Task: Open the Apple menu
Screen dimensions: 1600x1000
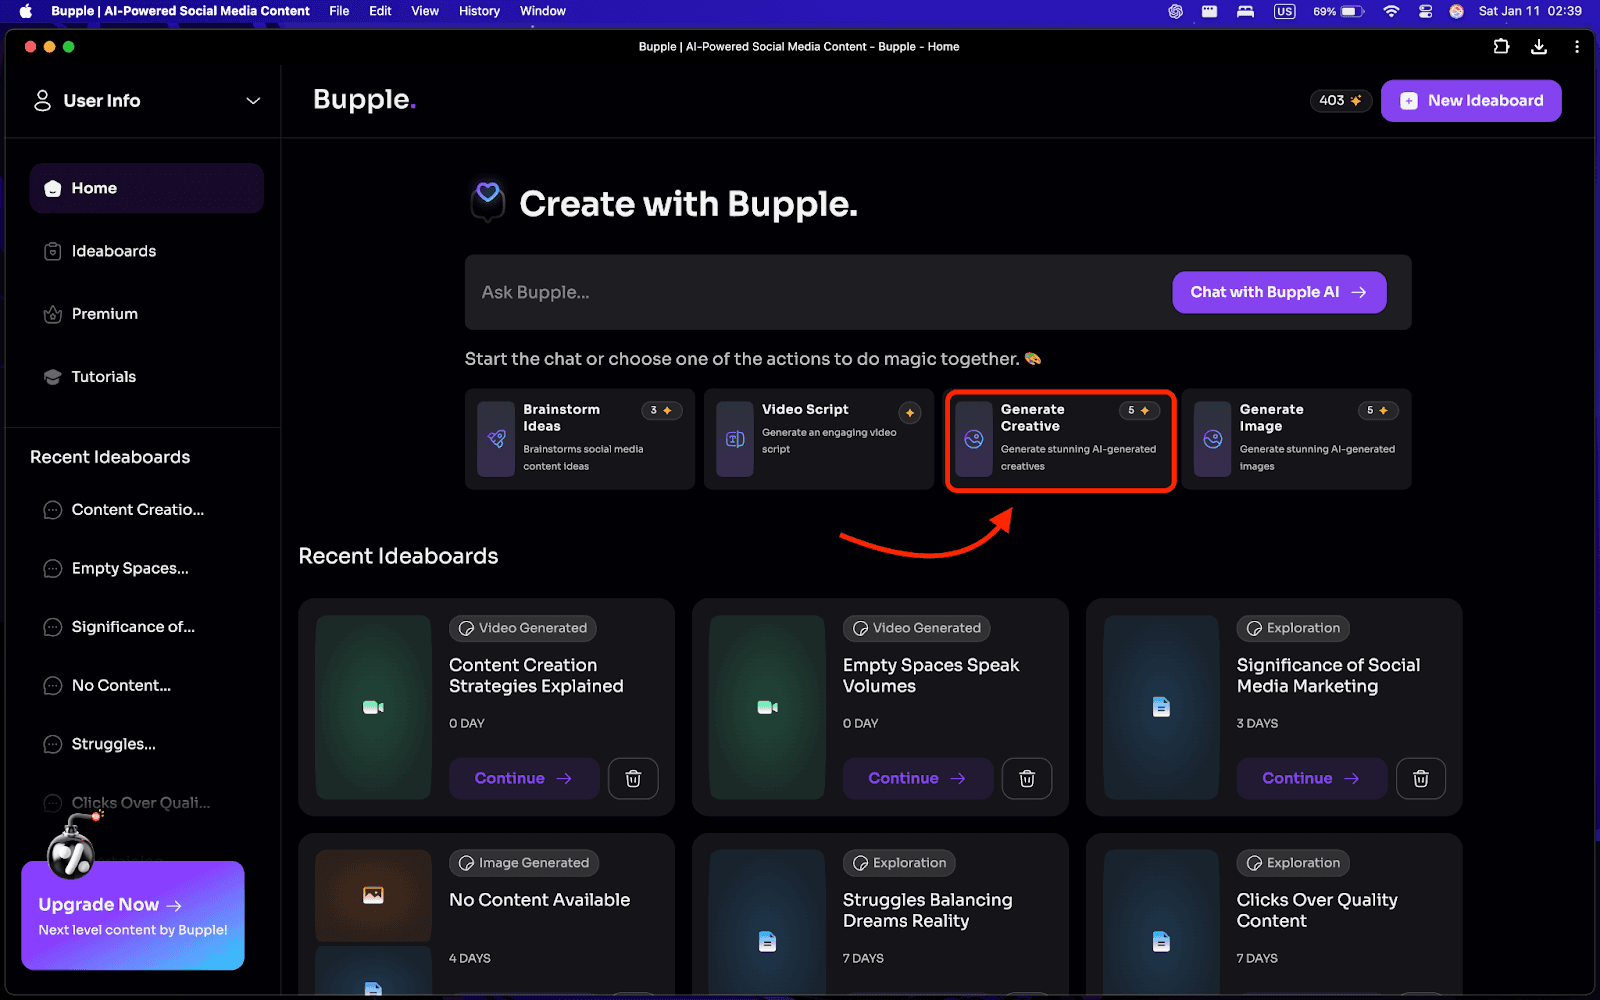Action: (26, 11)
